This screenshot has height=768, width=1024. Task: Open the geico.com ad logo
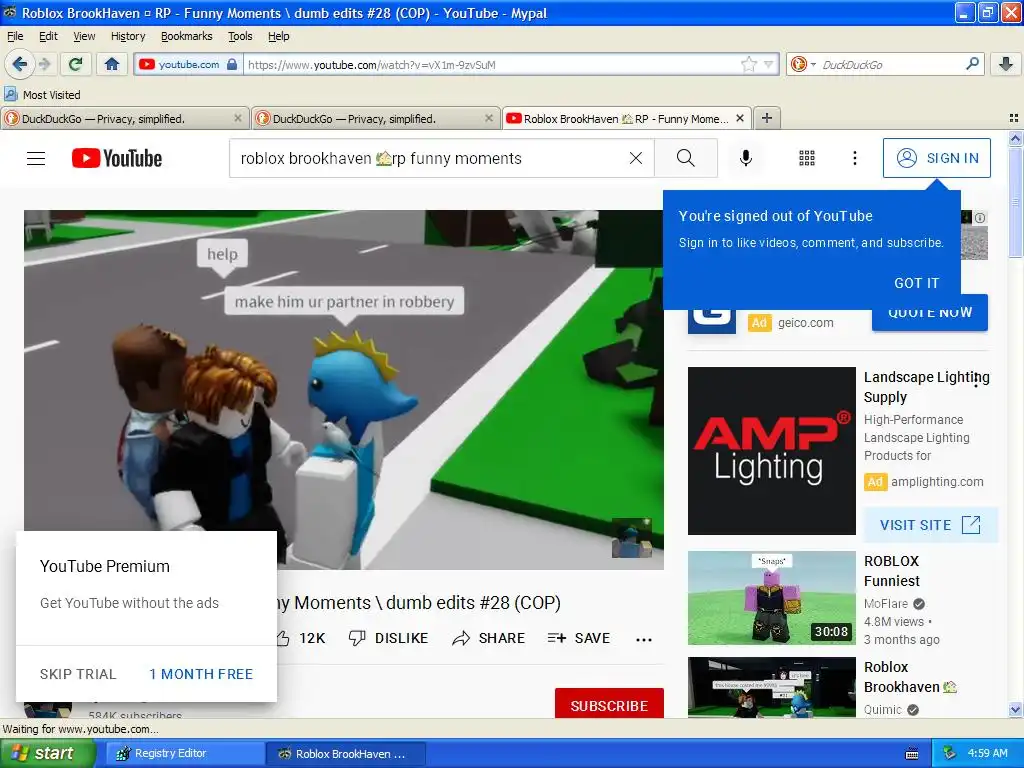point(712,321)
